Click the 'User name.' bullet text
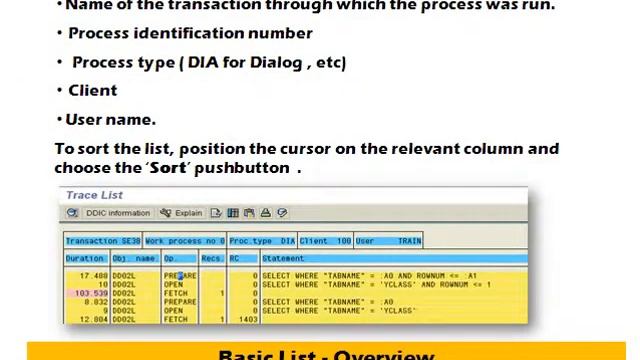 111,120
